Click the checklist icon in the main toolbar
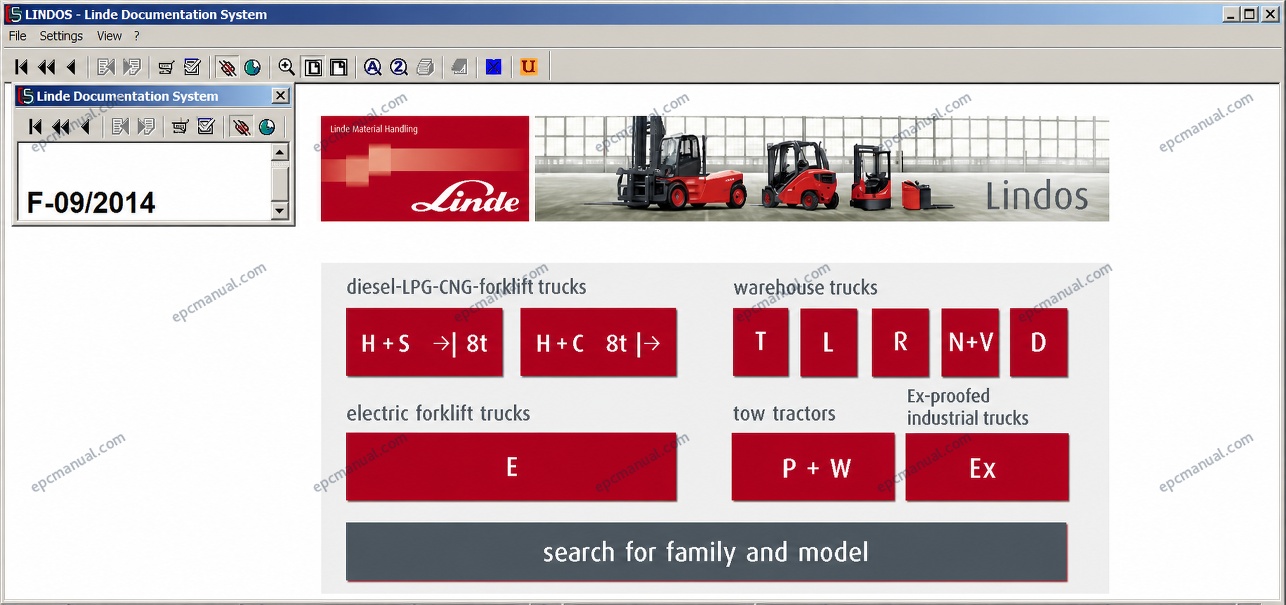1286x605 pixels. pyautogui.click(x=192, y=67)
